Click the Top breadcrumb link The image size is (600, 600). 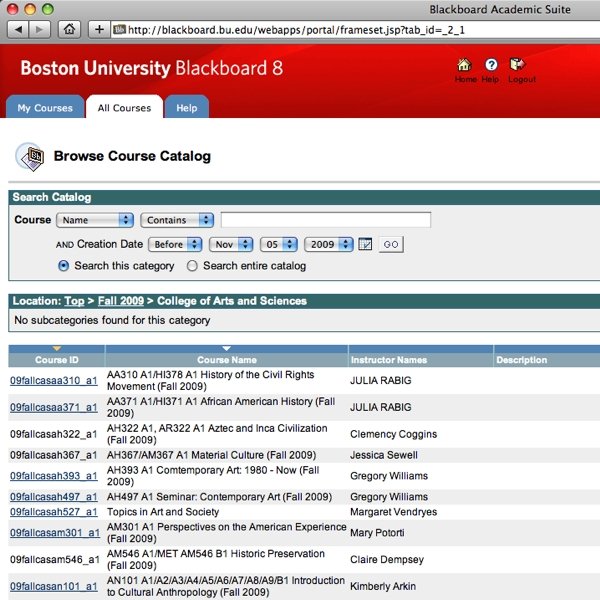74,301
